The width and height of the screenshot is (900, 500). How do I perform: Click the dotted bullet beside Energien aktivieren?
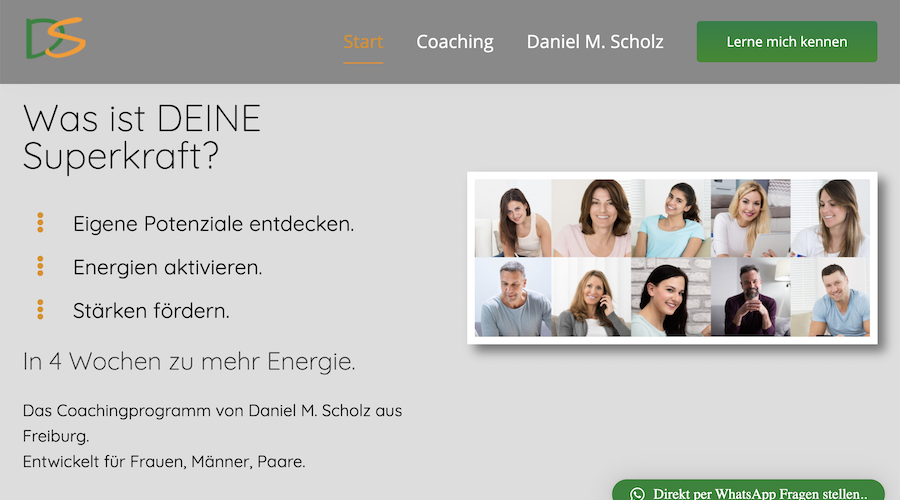point(40,266)
